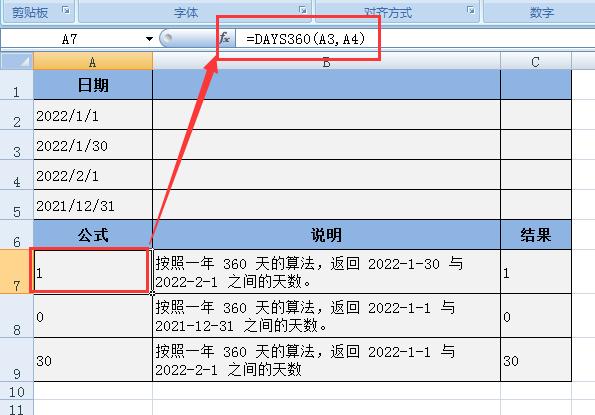595x415 pixels.
Task: Click the 说明 header cell
Action: [326, 235]
